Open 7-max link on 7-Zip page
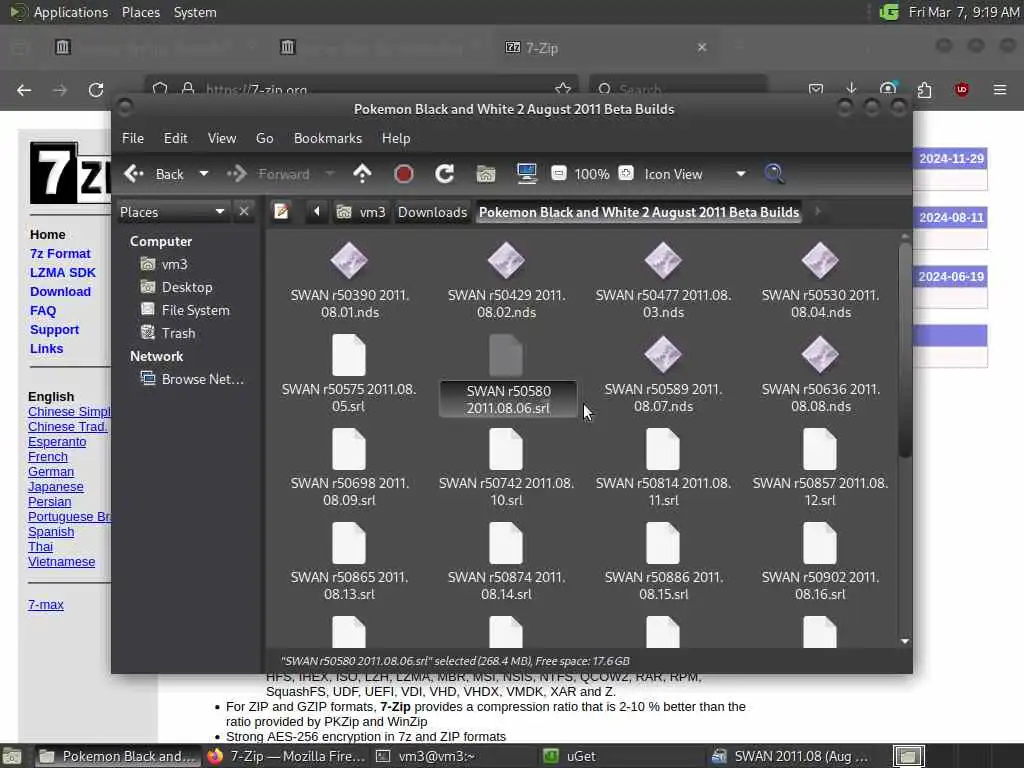Image resolution: width=1024 pixels, height=768 pixels. click(x=46, y=605)
